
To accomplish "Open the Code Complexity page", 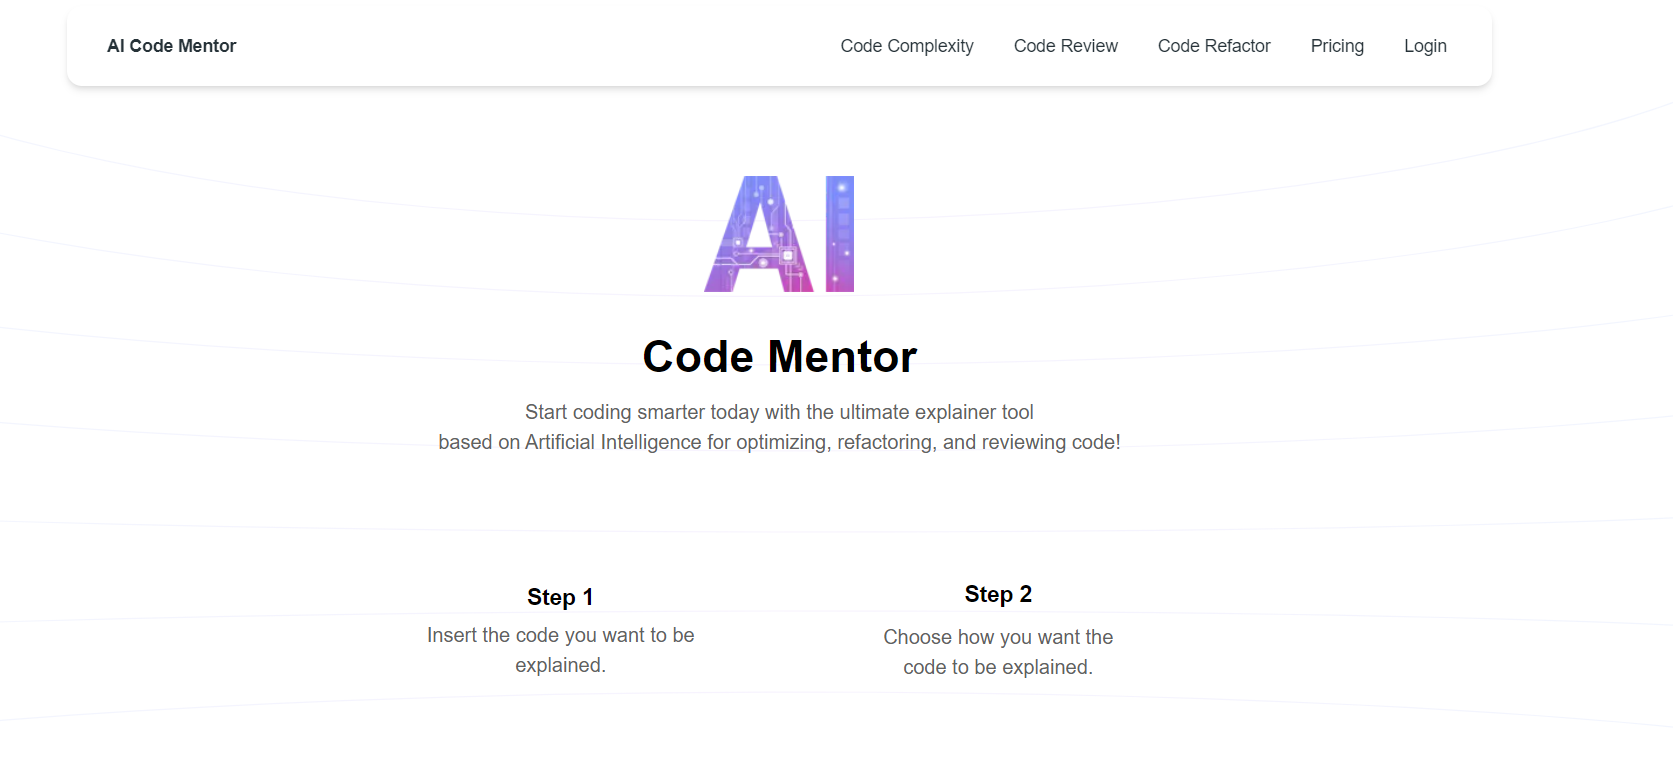I will (x=906, y=46).
